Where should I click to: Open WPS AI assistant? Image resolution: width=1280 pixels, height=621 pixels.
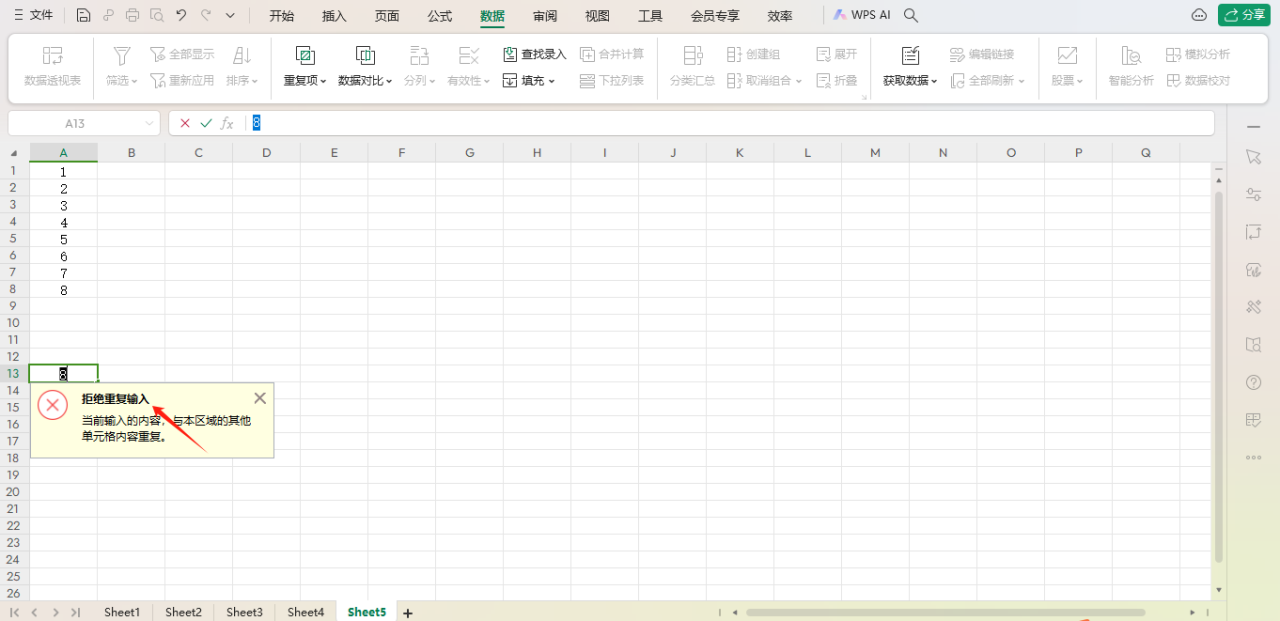[x=860, y=16]
